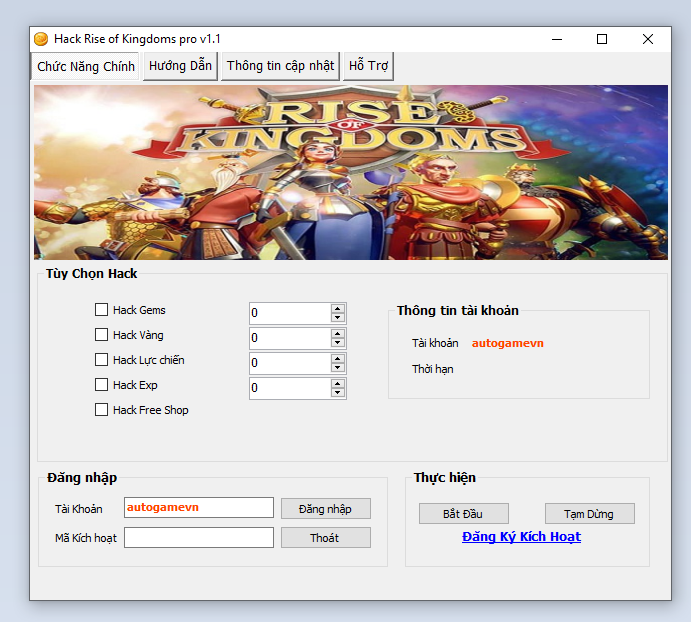This screenshot has width=691, height=622.
Task: Increase the Hack Lực chiến spinner value
Action: coord(338,358)
